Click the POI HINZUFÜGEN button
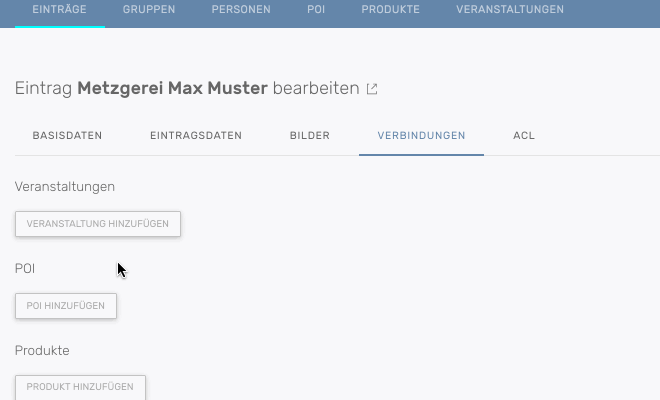The height and width of the screenshot is (400, 660). point(66,305)
